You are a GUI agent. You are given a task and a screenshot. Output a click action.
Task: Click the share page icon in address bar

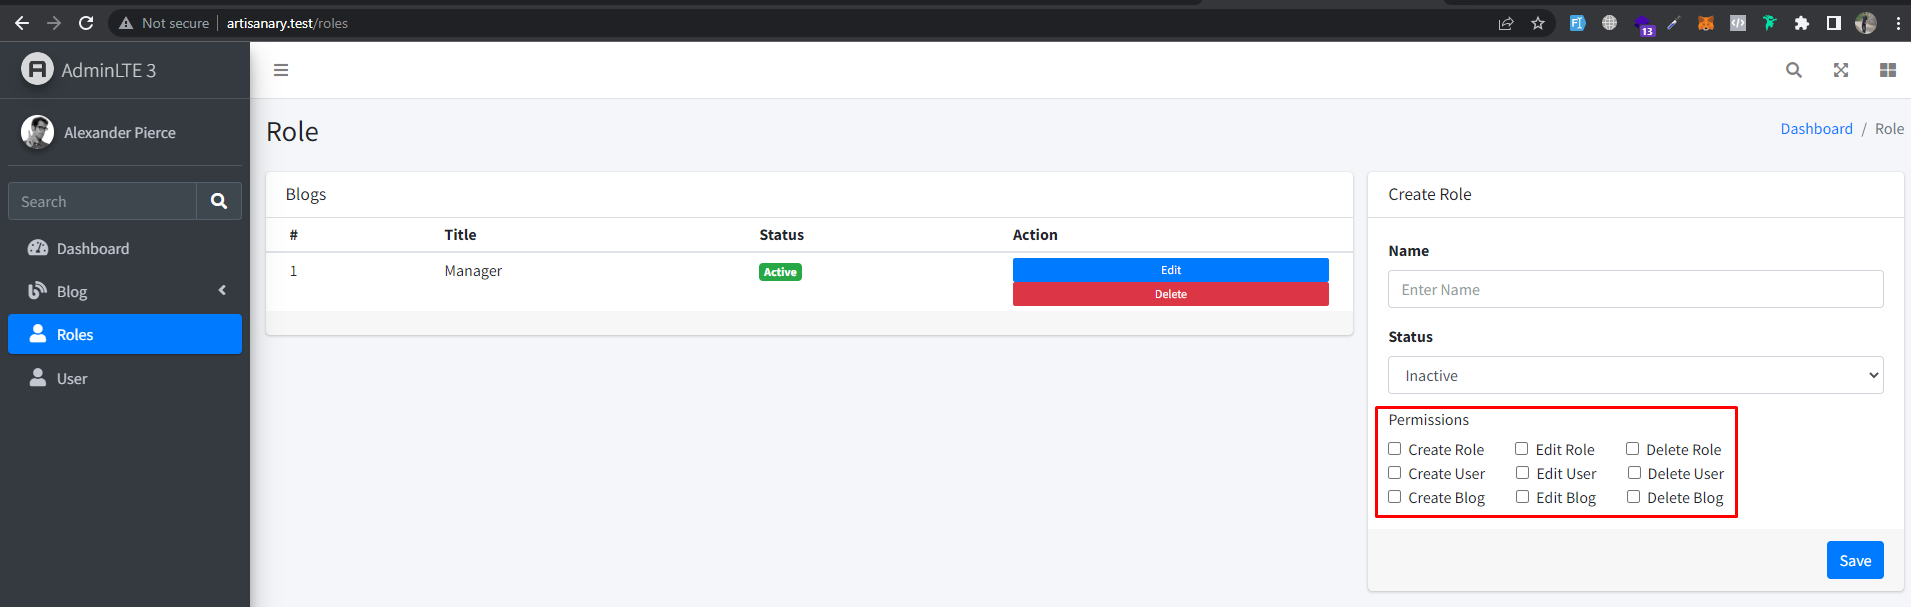[x=1506, y=23]
